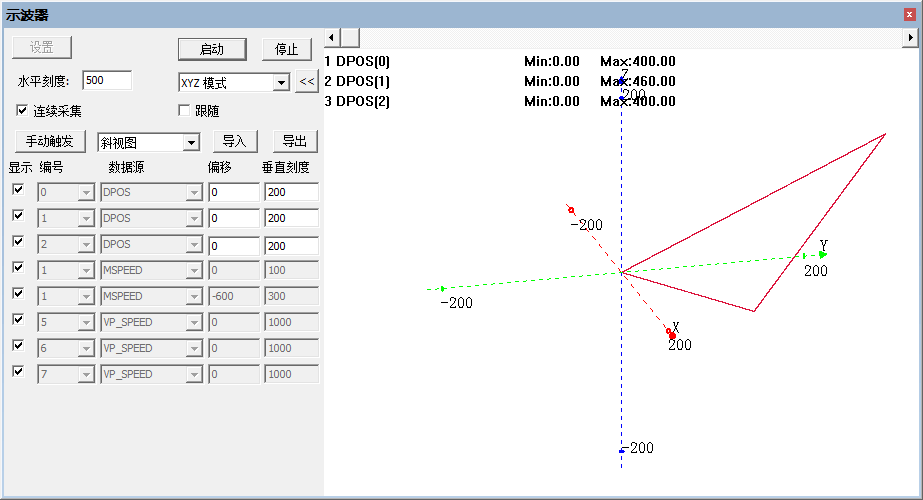Viewport: 923px width, 500px height.
Task: Toggle display checkbox for DPOS axis 1
Action: coord(18,216)
